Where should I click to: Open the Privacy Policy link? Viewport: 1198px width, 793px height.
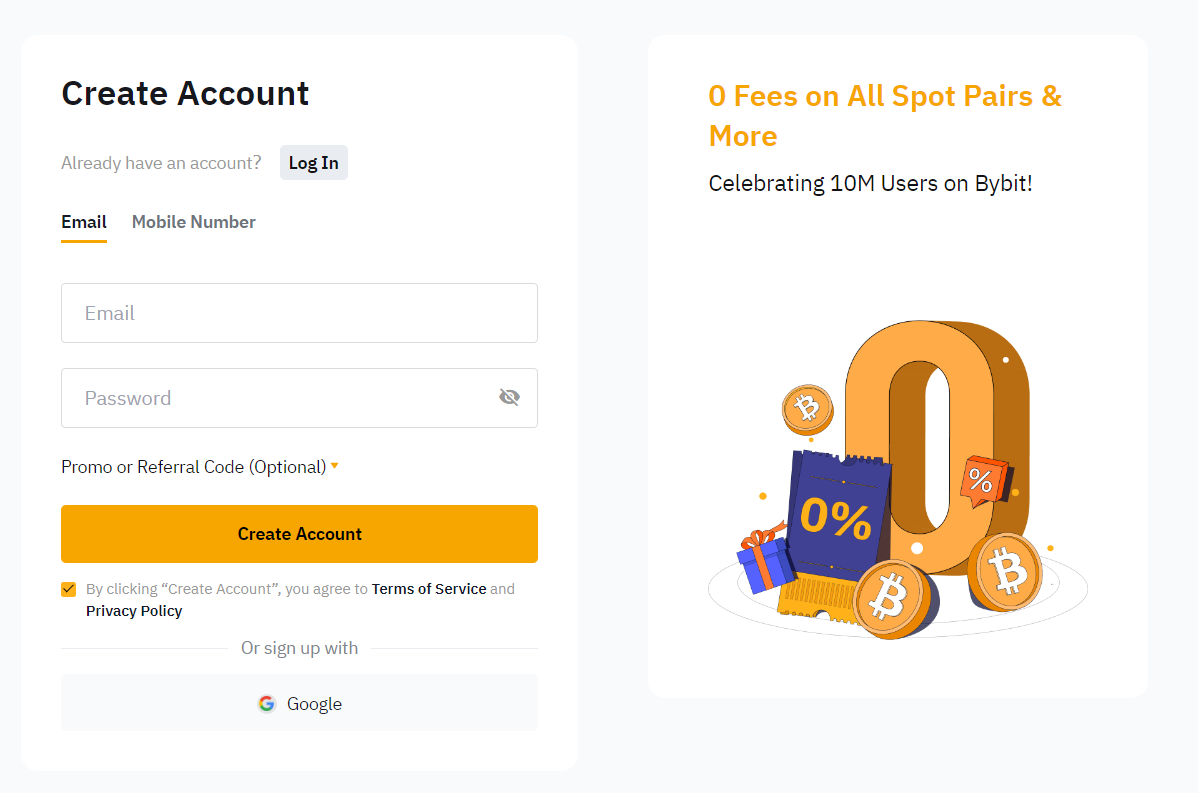[x=134, y=611]
